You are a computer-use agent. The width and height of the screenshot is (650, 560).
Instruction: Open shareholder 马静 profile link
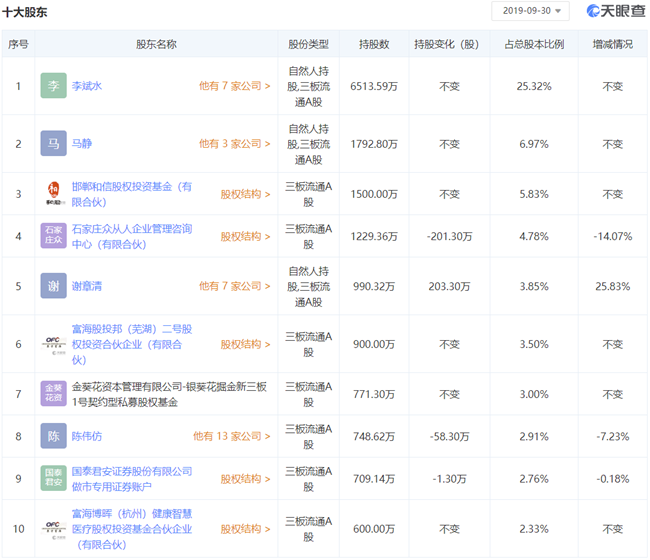pyautogui.click(x=82, y=143)
